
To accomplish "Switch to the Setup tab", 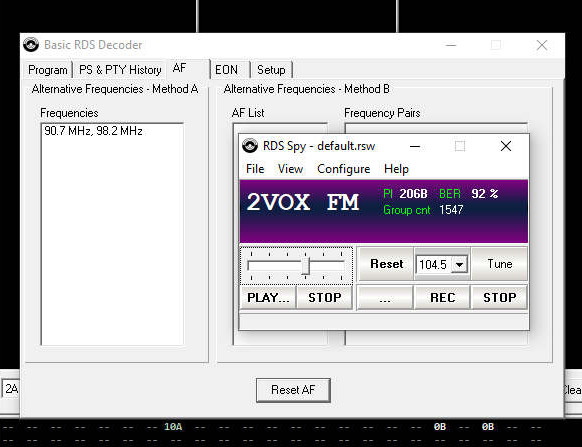I will [271, 70].
